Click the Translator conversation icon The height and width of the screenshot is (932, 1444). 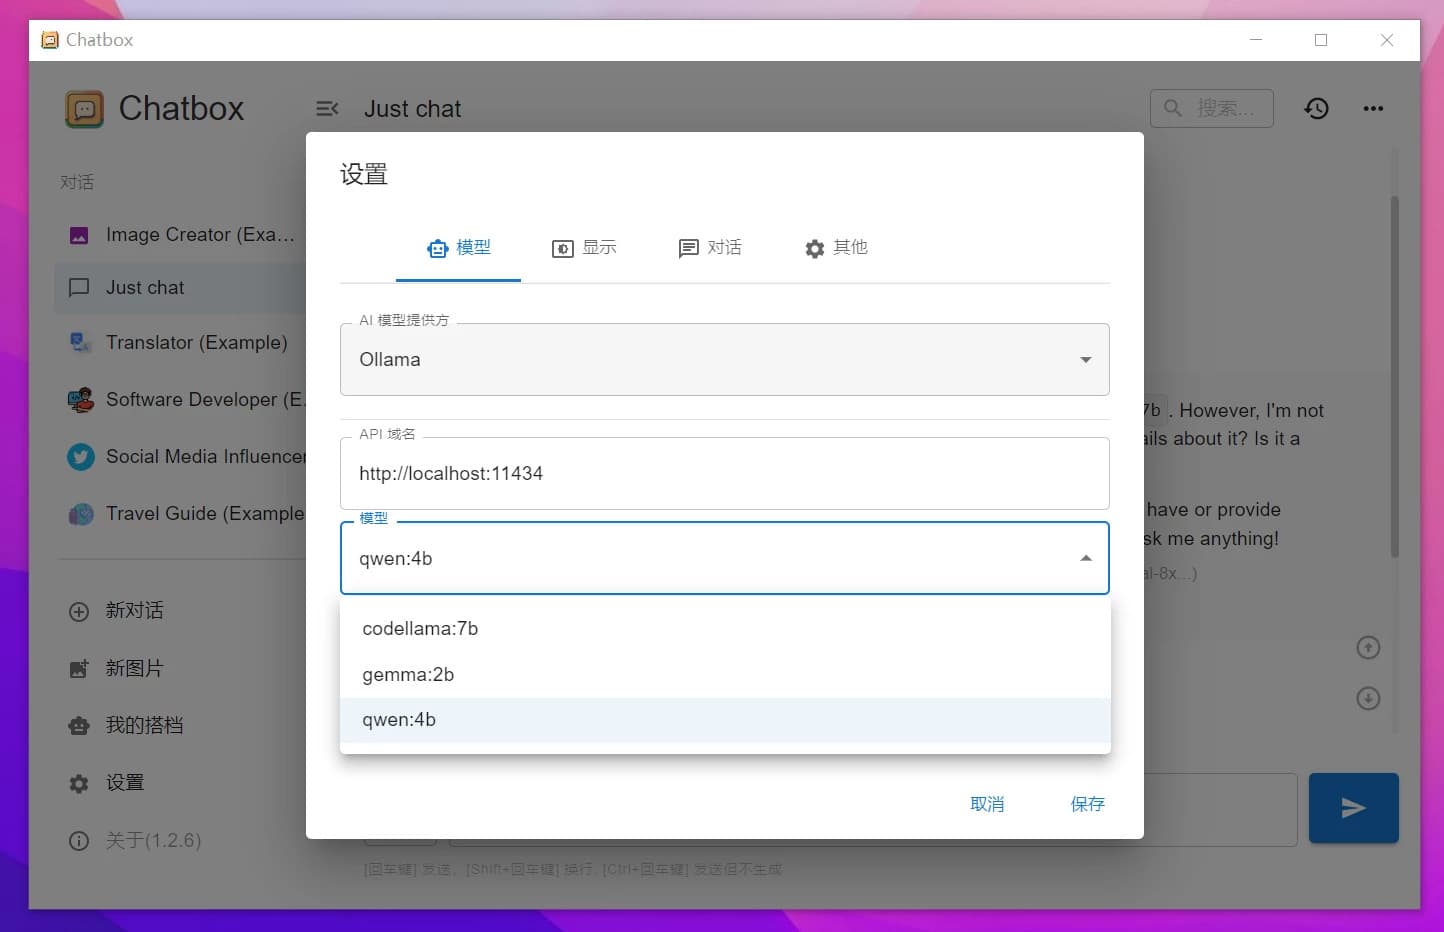pos(80,343)
